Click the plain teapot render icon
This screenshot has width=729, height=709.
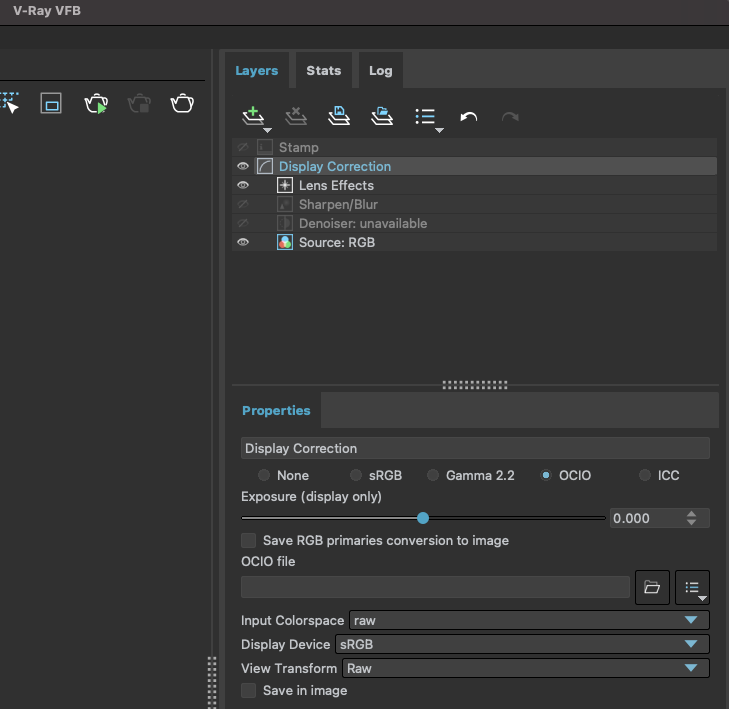[x=182, y=103]
